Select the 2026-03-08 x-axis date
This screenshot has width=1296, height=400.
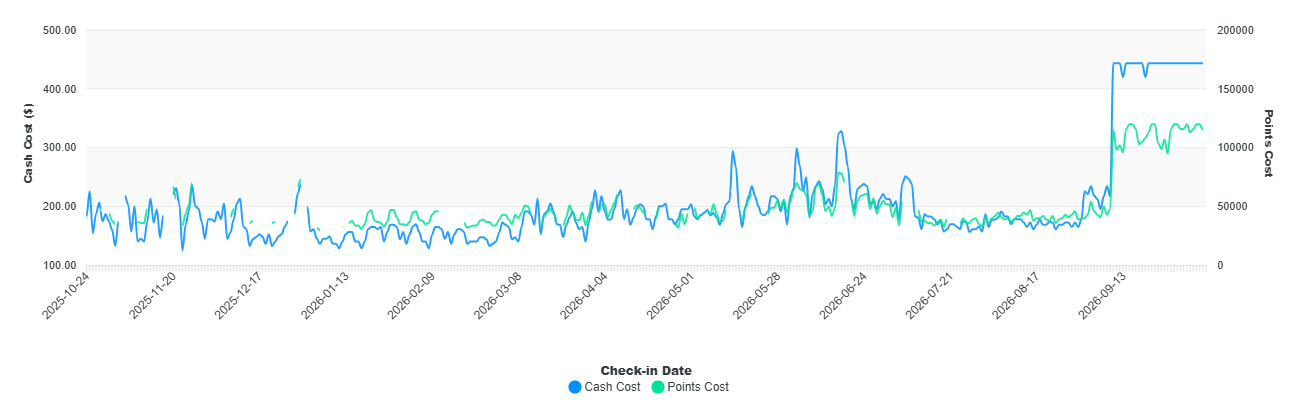(498, 296)
